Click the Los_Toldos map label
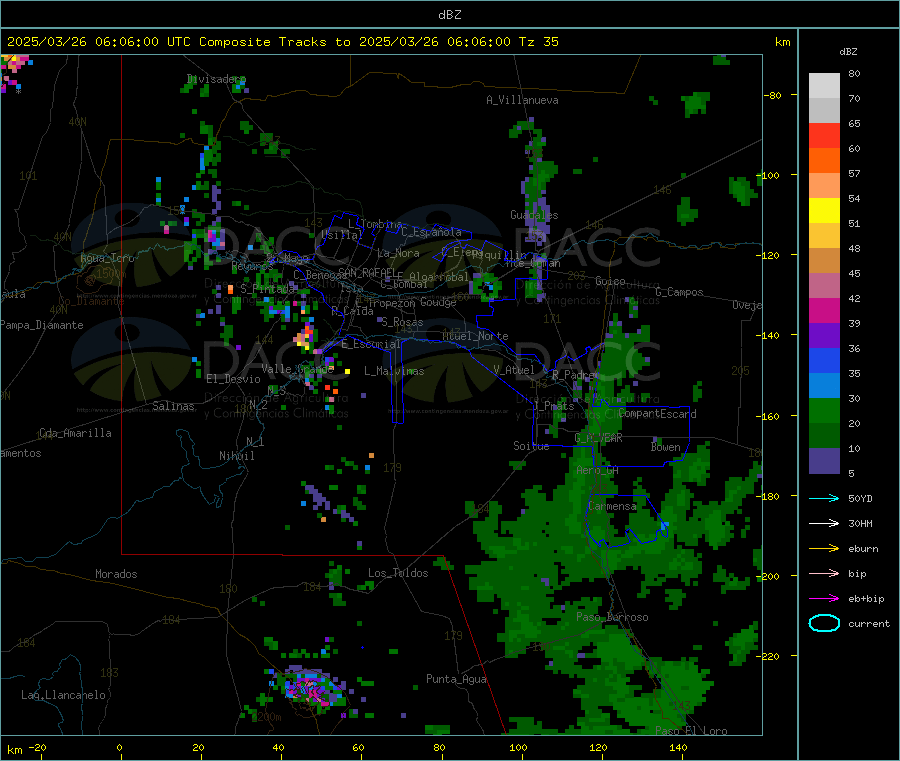Viewport: 900px width, 761px height. point(398,573)
